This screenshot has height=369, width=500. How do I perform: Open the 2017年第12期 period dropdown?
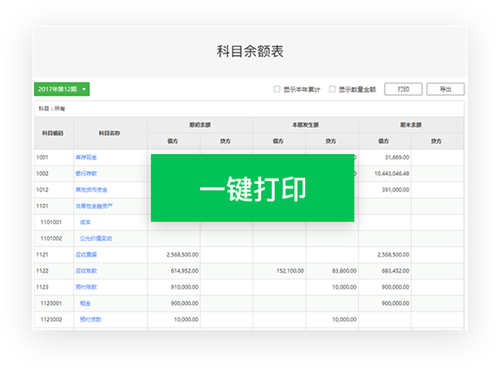[x=62, y=89]
